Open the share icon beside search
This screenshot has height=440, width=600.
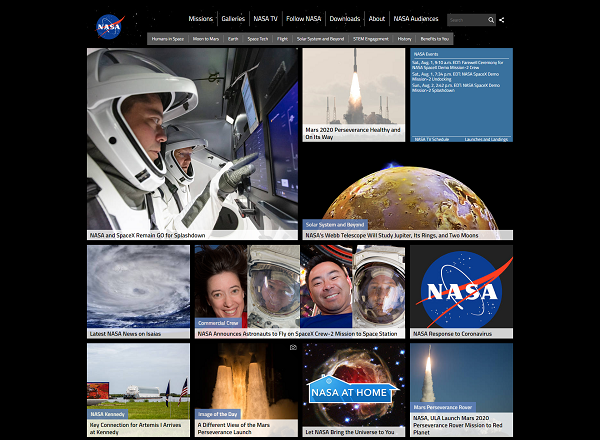pos(502,20)
